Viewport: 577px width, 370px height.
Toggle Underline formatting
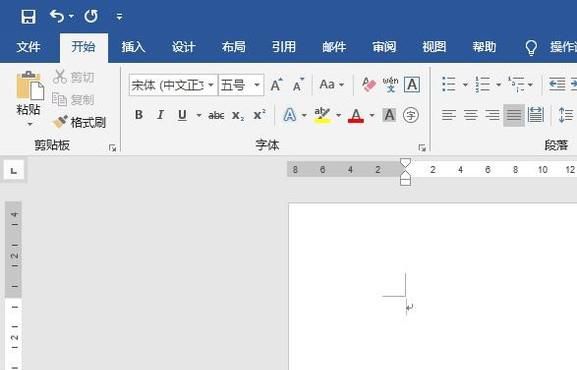182,115
